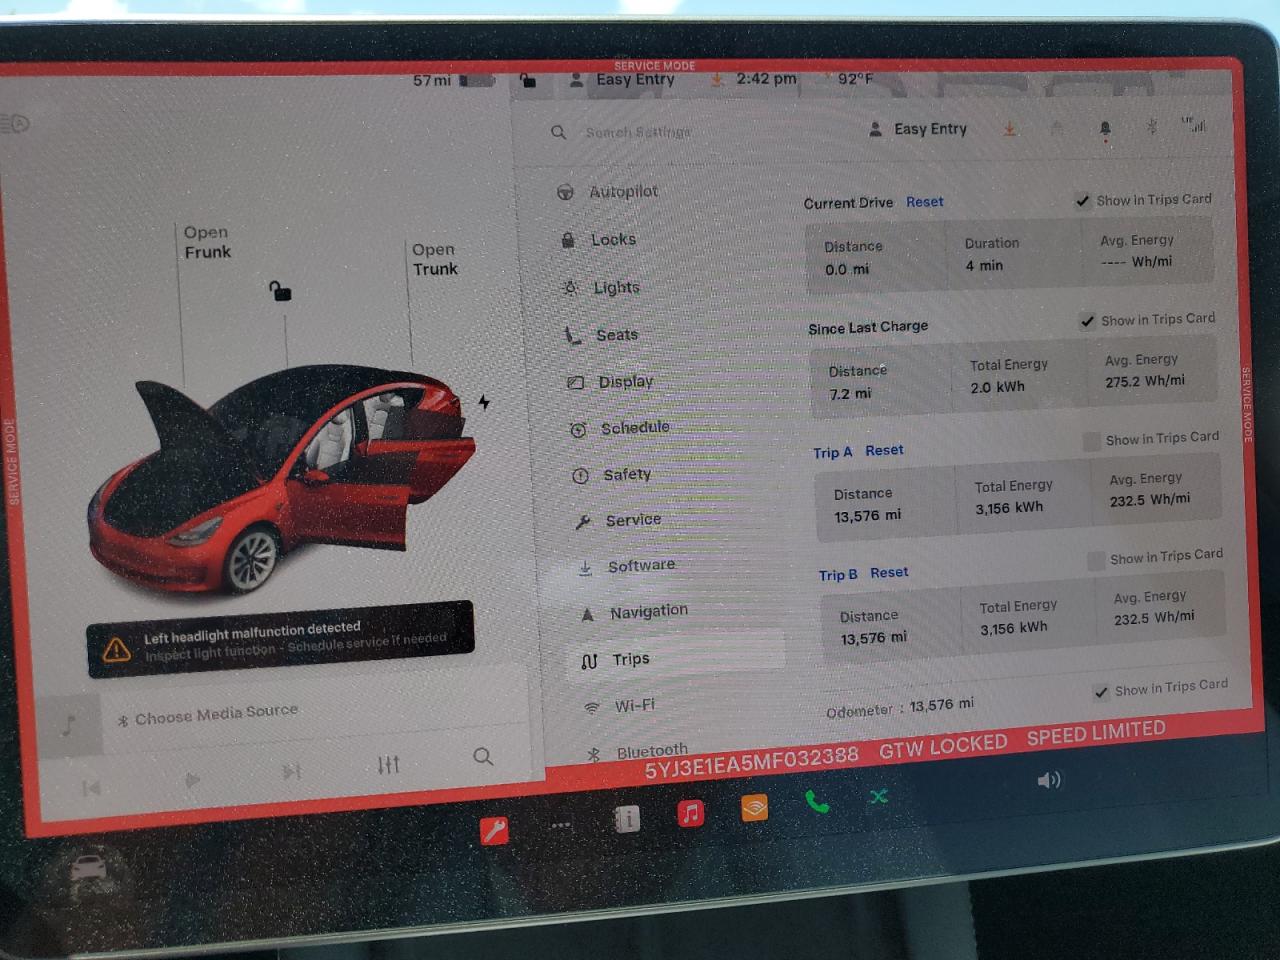This screenshot has width=1280, height=960.
Task: Click the Bluetooth icon in settings header
Action: 1151,126
